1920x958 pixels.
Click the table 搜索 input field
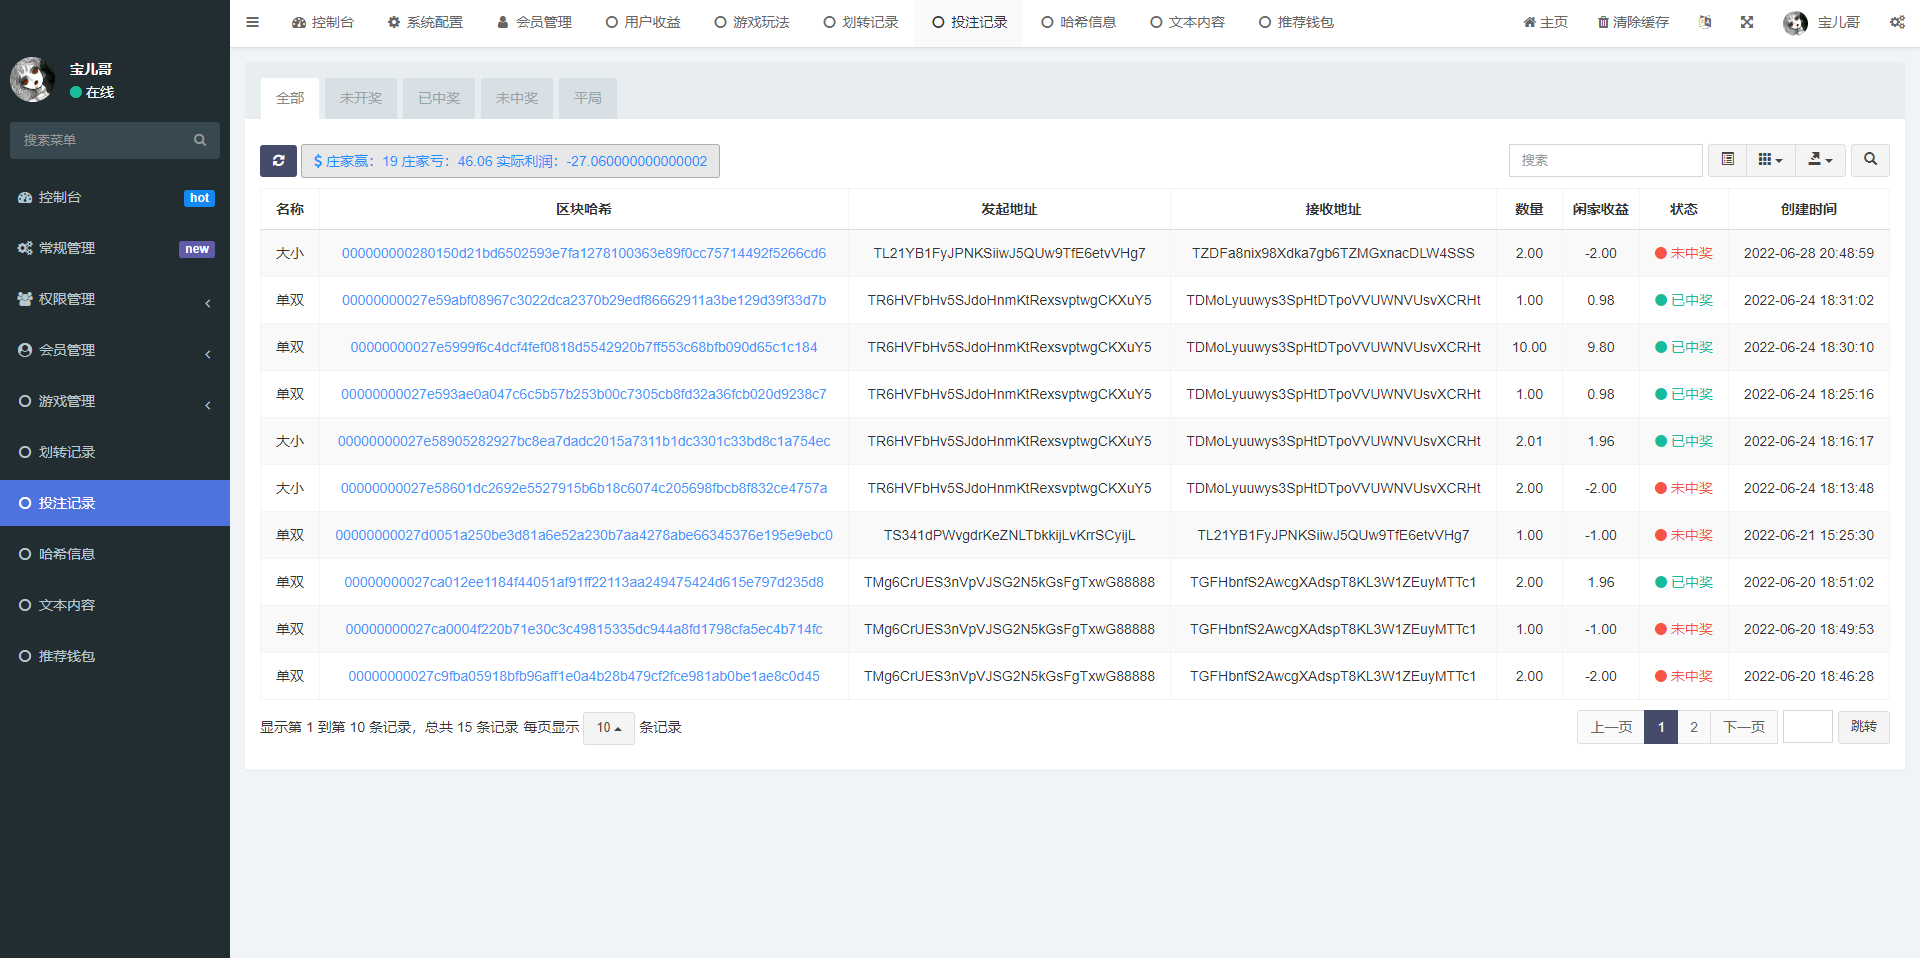1605,160
